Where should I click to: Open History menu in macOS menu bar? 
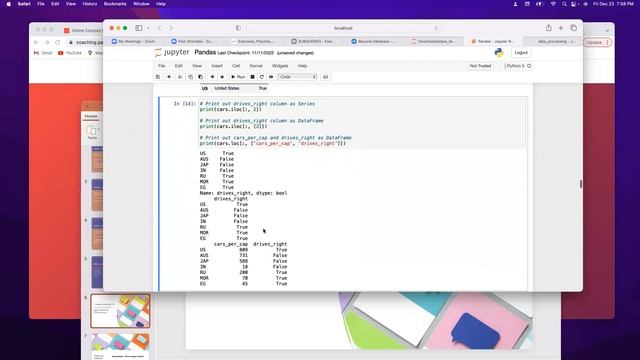(90, 4)
